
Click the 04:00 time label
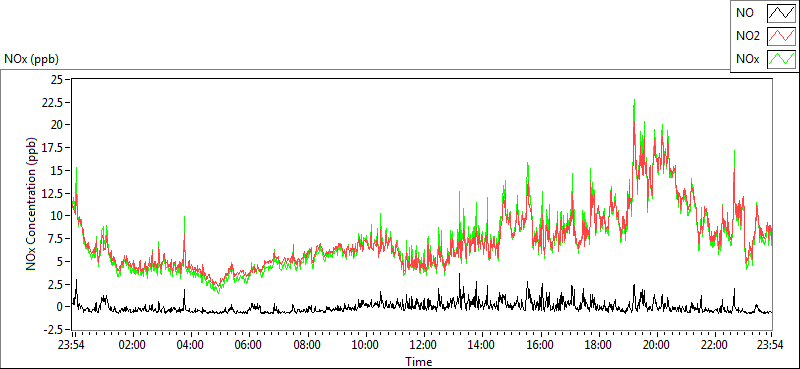point(190,345)
